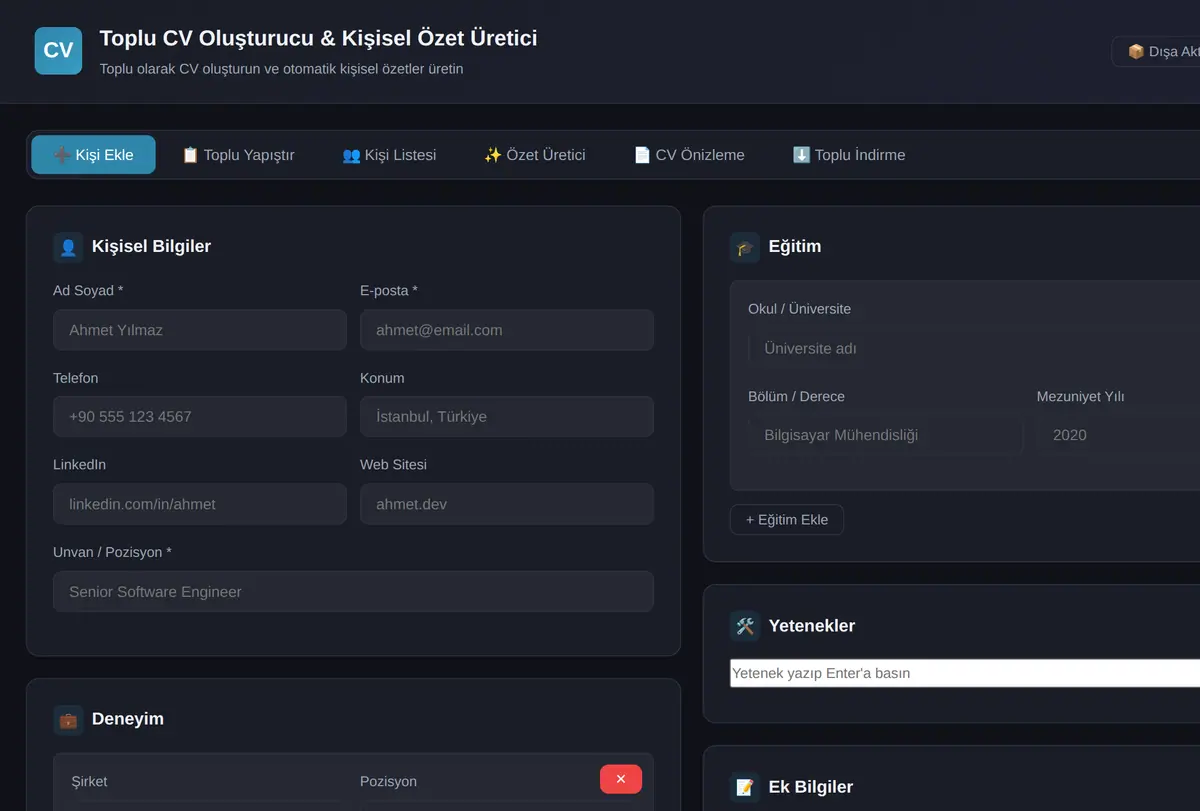Image resolution: width=1200 pixels, height=811 pixels.
Task: Click the Okul / Üniversite input field
Action: pyautogui.click(x=974, y=349)
